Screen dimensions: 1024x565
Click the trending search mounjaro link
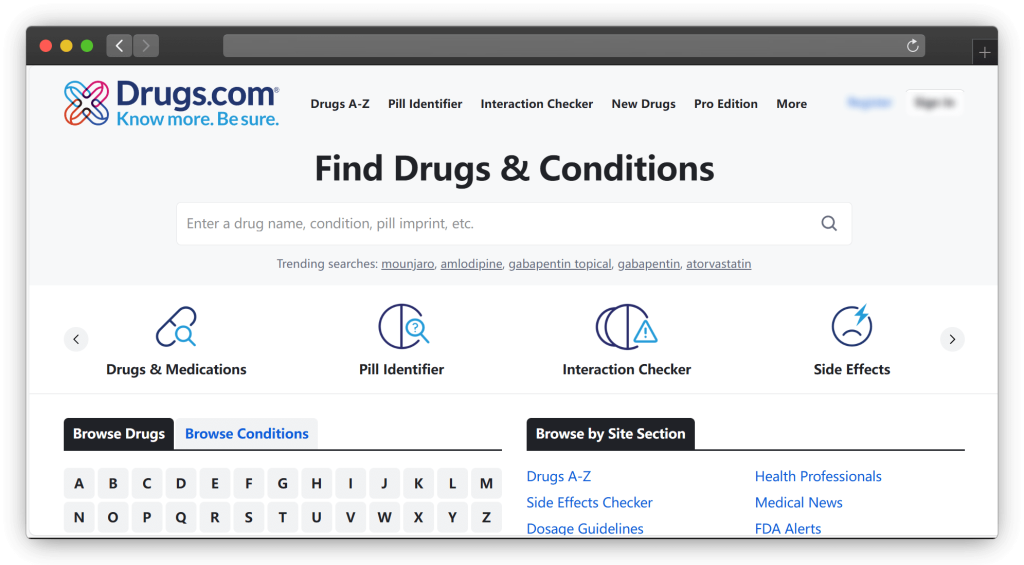coord(408,264)
